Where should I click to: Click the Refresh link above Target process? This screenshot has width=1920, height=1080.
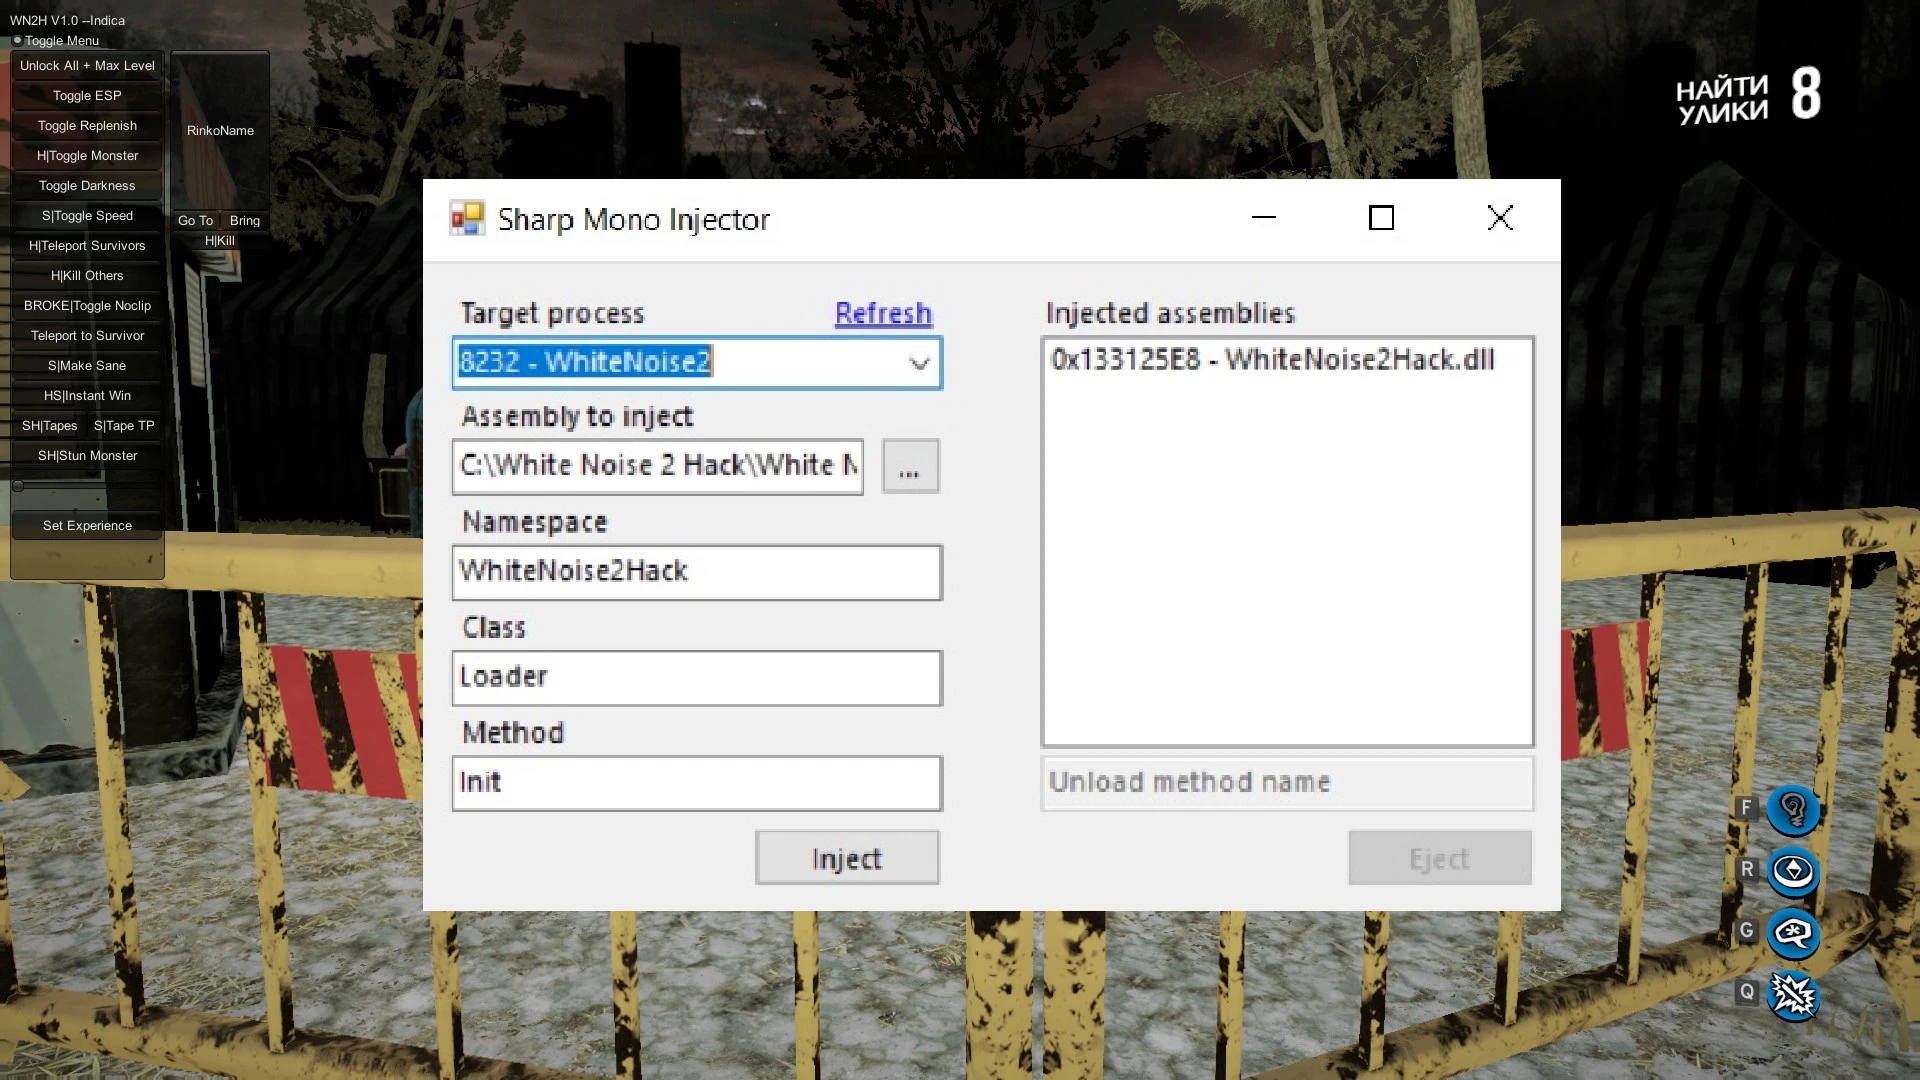click(882, 313)
